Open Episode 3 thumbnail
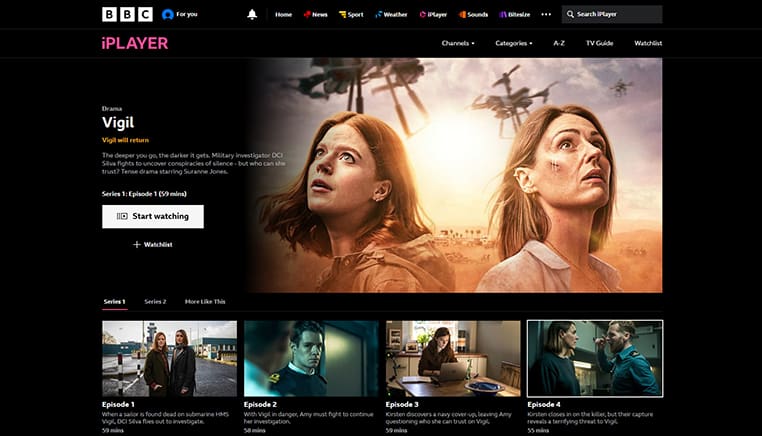 [453, 358]
